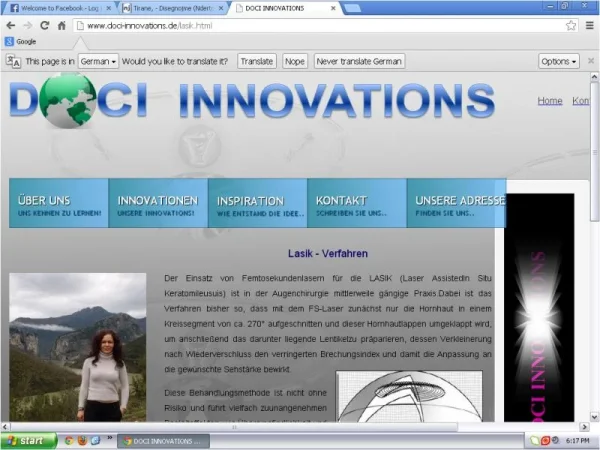Click the Home link in header
Viewport: 600px width, 450px height.
pyautogui.click(x=549, y=101)
